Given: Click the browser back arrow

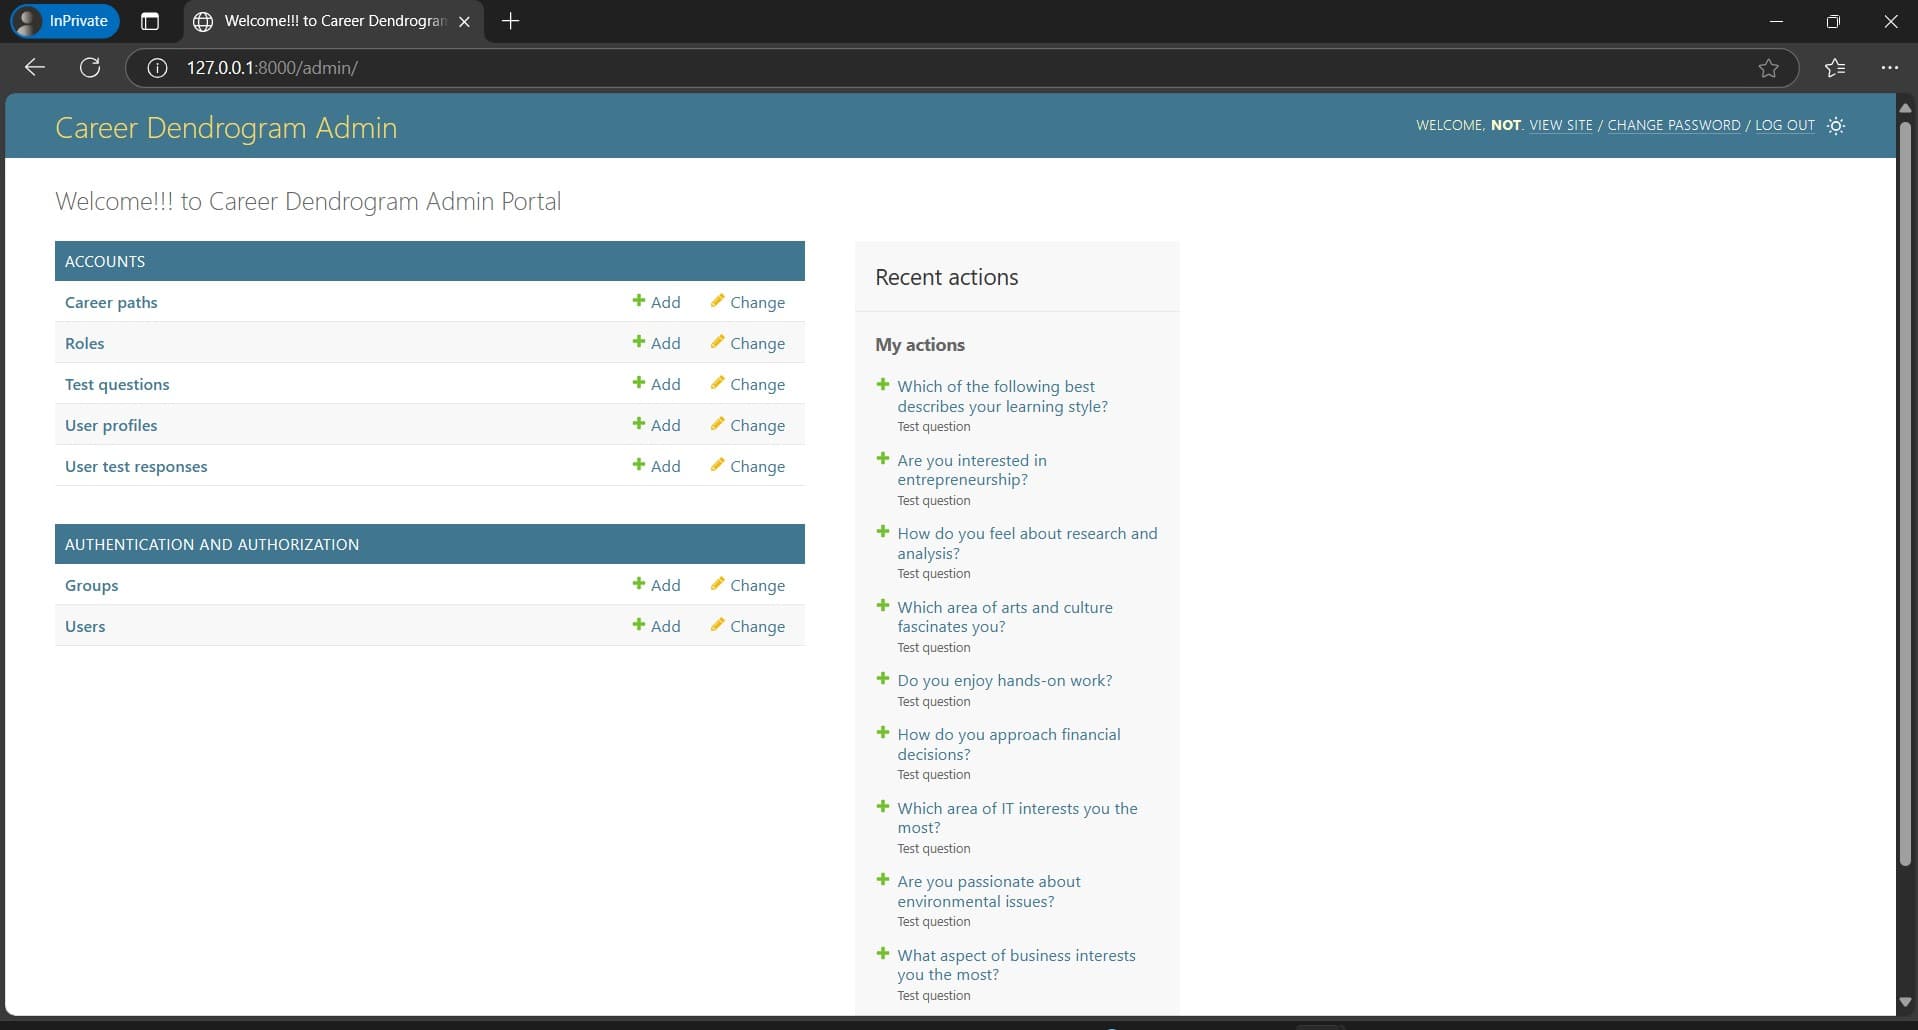Looking at the screenshot, I should pyautogui.click(x=35, y=67).
